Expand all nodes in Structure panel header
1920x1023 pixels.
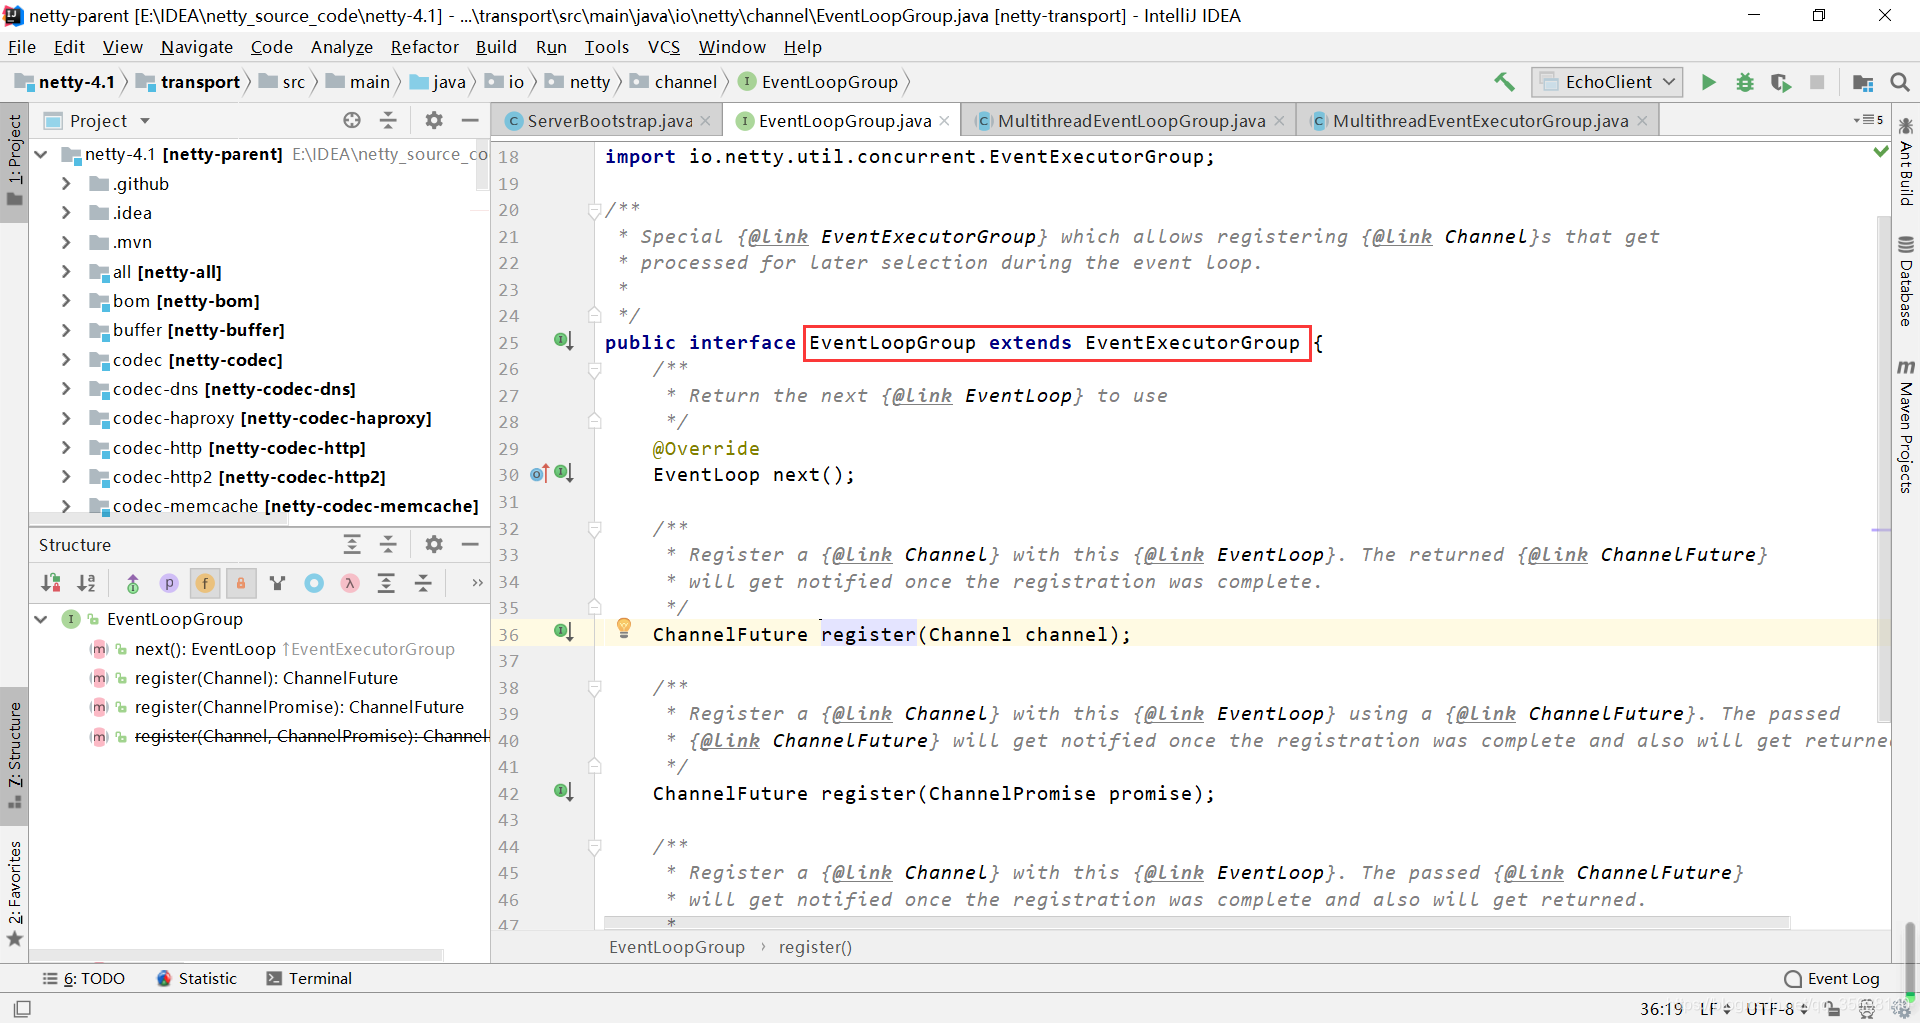point(352,544)
